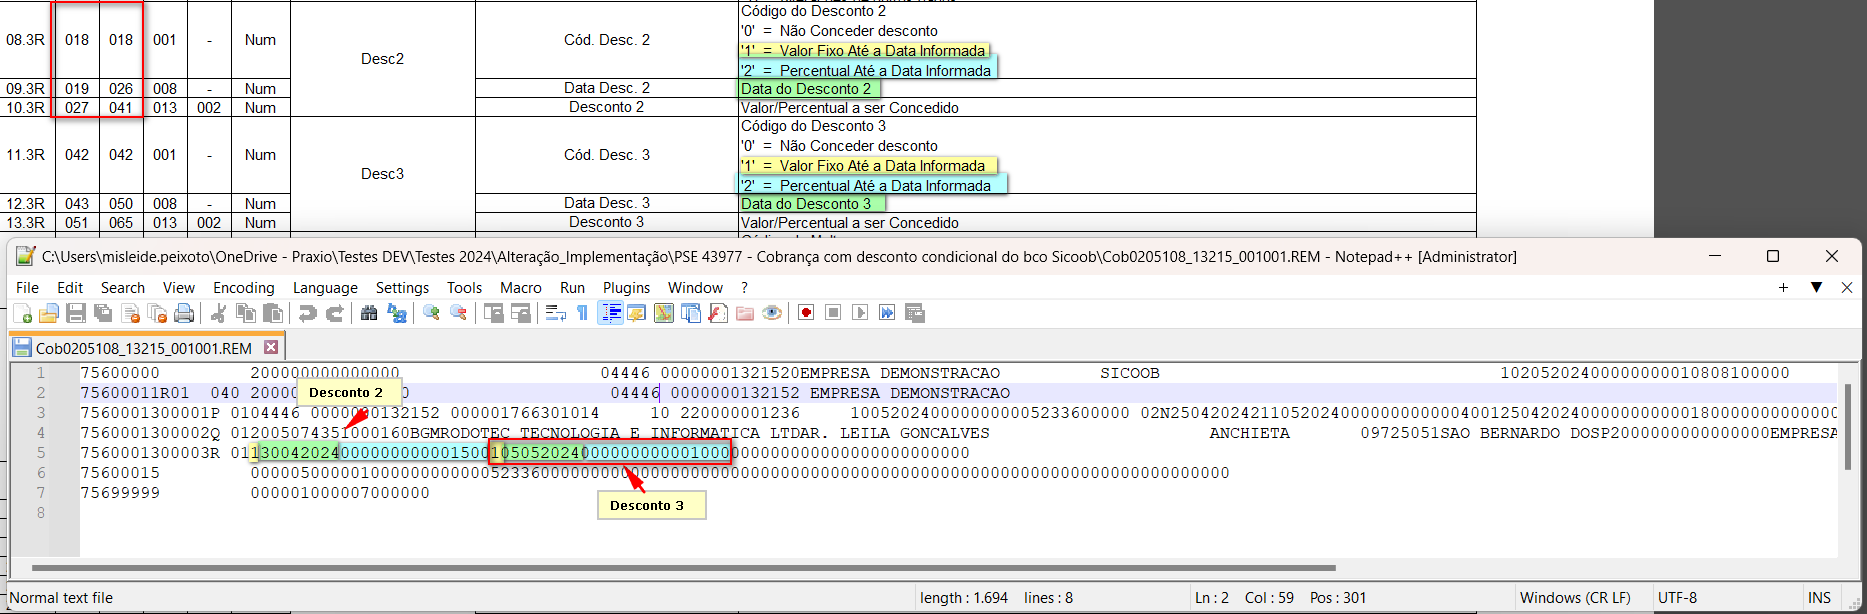Click the '08.3R' cell in background table
Screen dimensions: 1867x614
coord(26,40)
